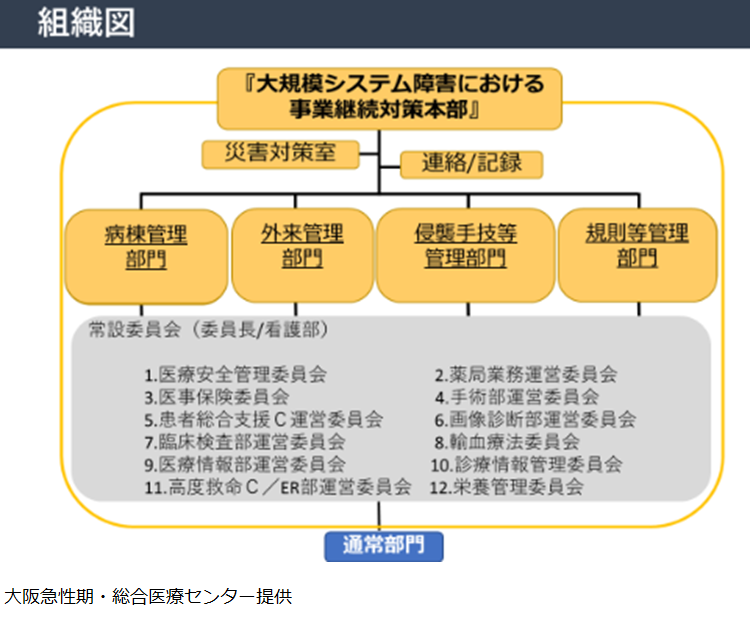
Task: Click the 組織図 header title
Action: (85, 22)
